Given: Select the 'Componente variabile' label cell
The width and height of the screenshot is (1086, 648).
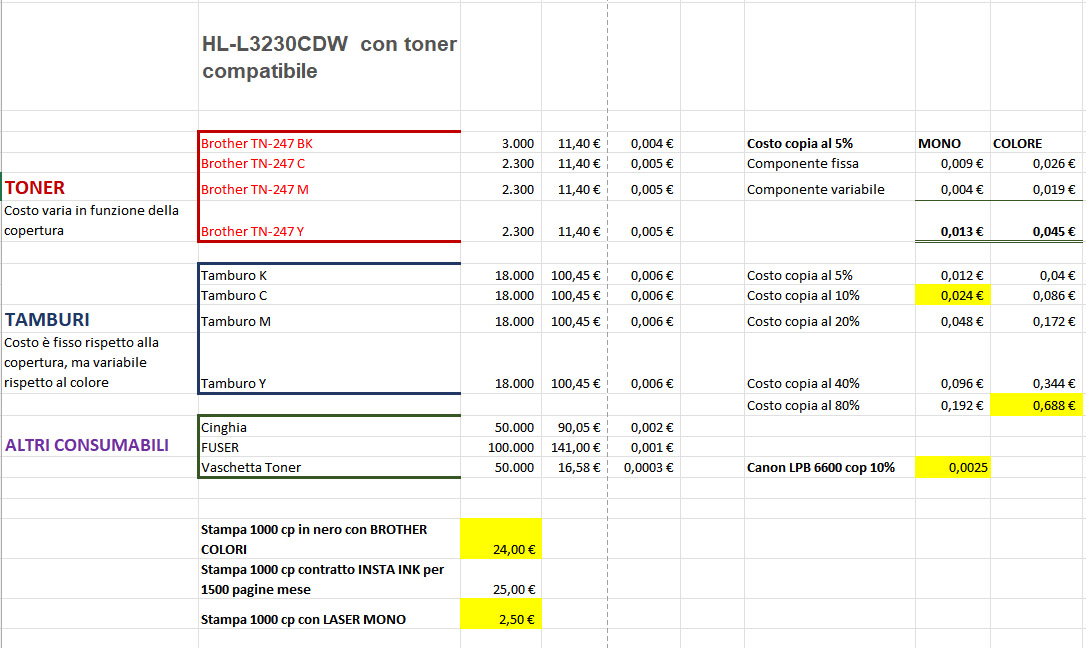Looking at the screenshot, I should 830,189.
